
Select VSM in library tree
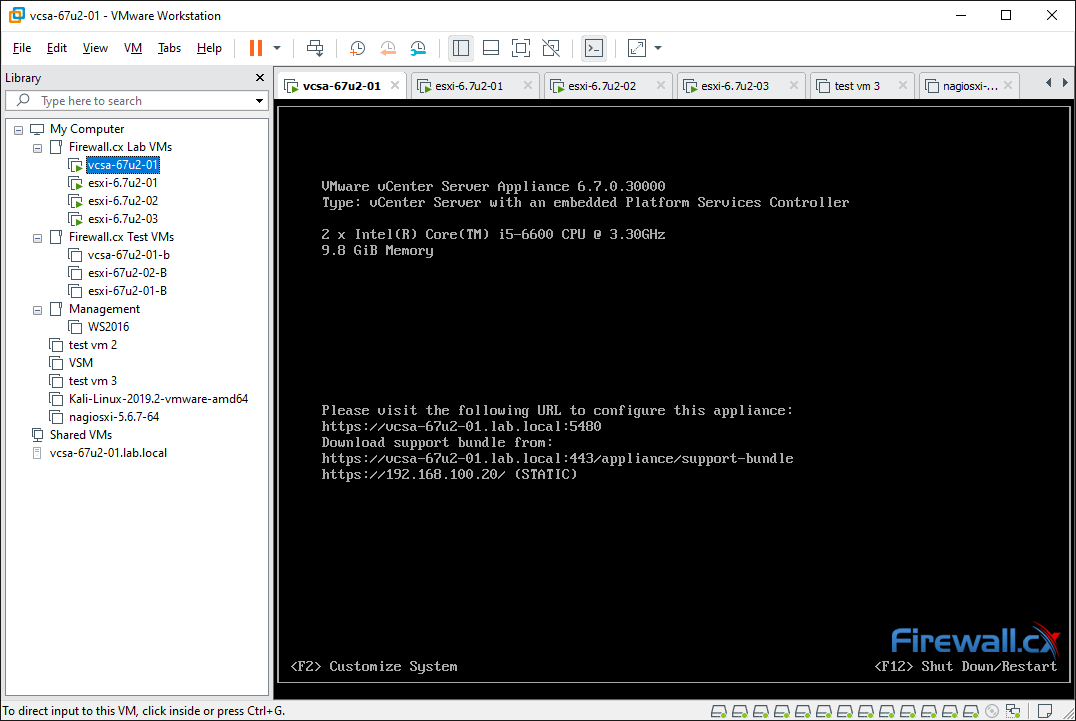click(80, 362)
